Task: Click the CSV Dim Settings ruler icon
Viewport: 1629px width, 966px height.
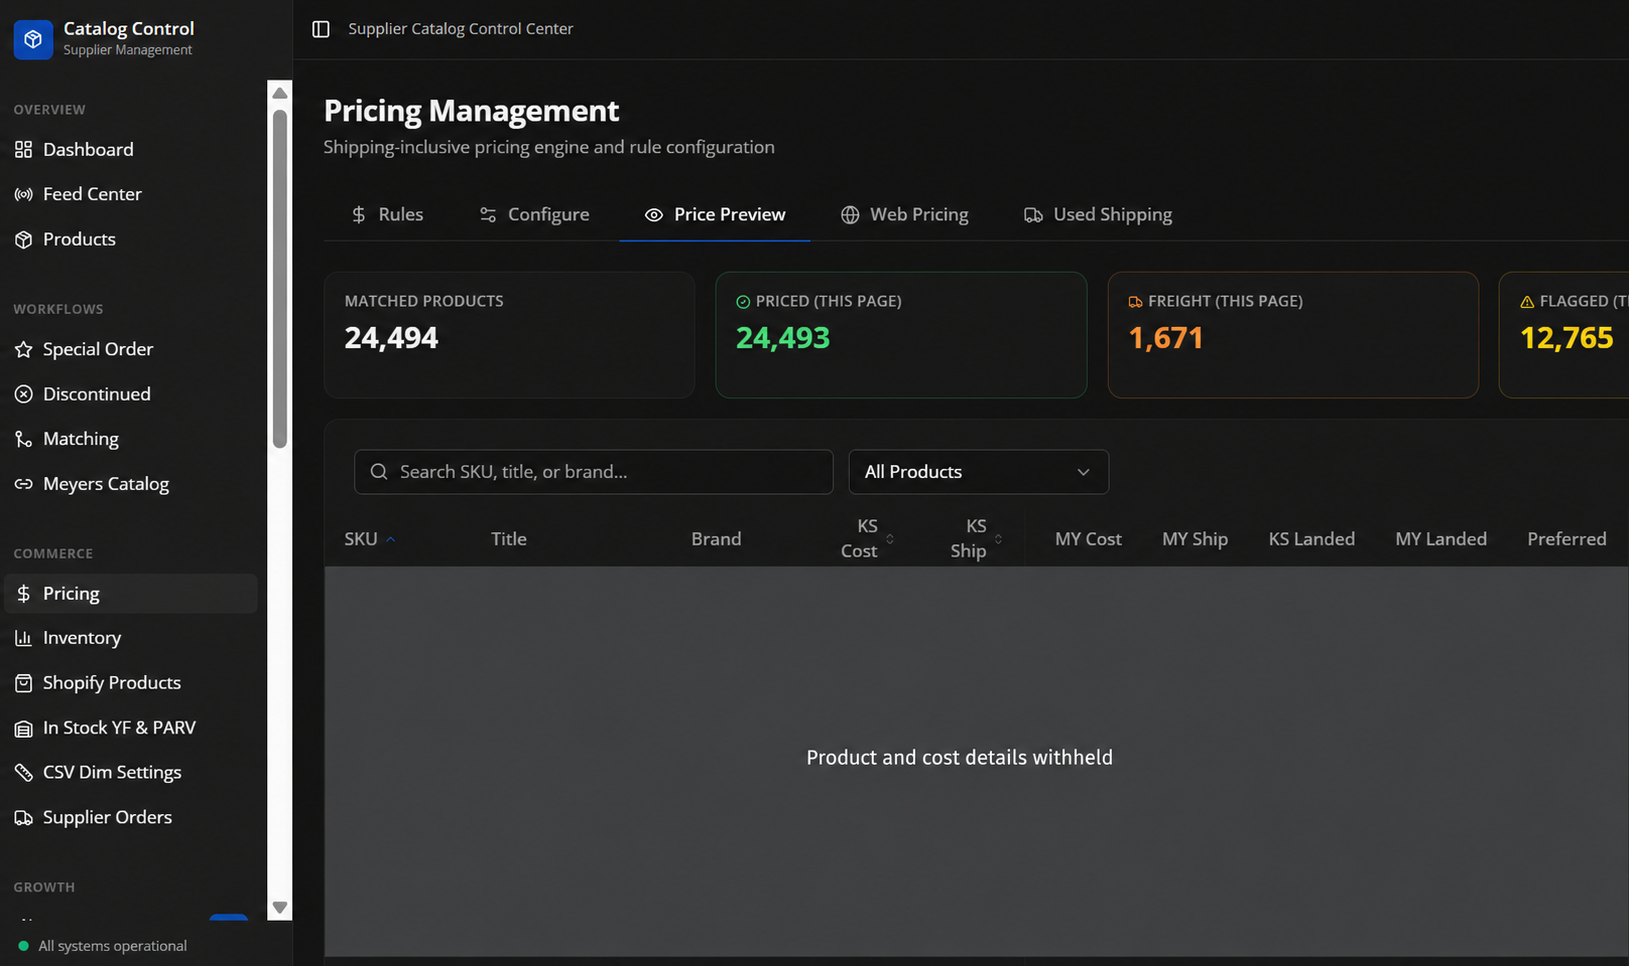Action: pyautogui.click(x=23, y=772)
